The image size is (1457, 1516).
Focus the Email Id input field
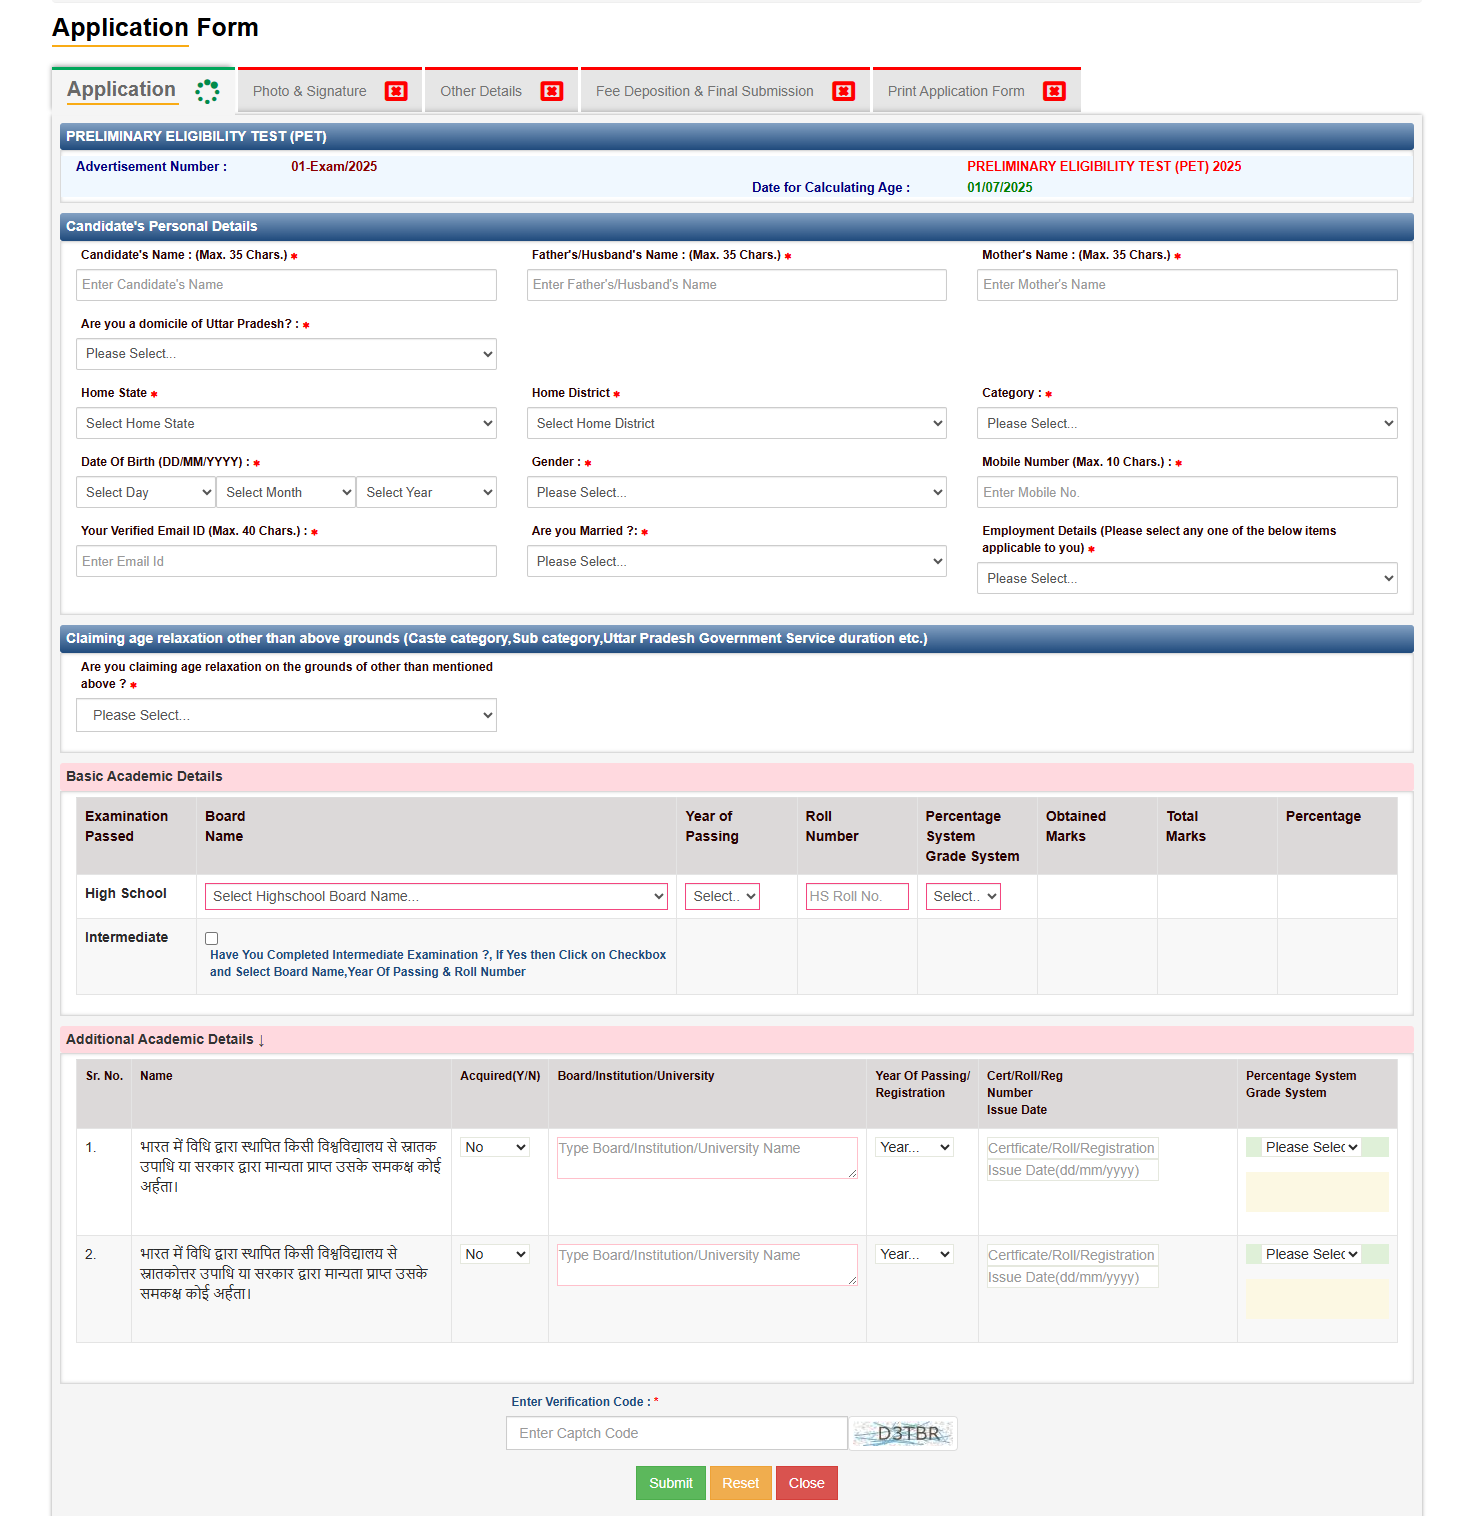pyautogui.click(x=286, y=561)
